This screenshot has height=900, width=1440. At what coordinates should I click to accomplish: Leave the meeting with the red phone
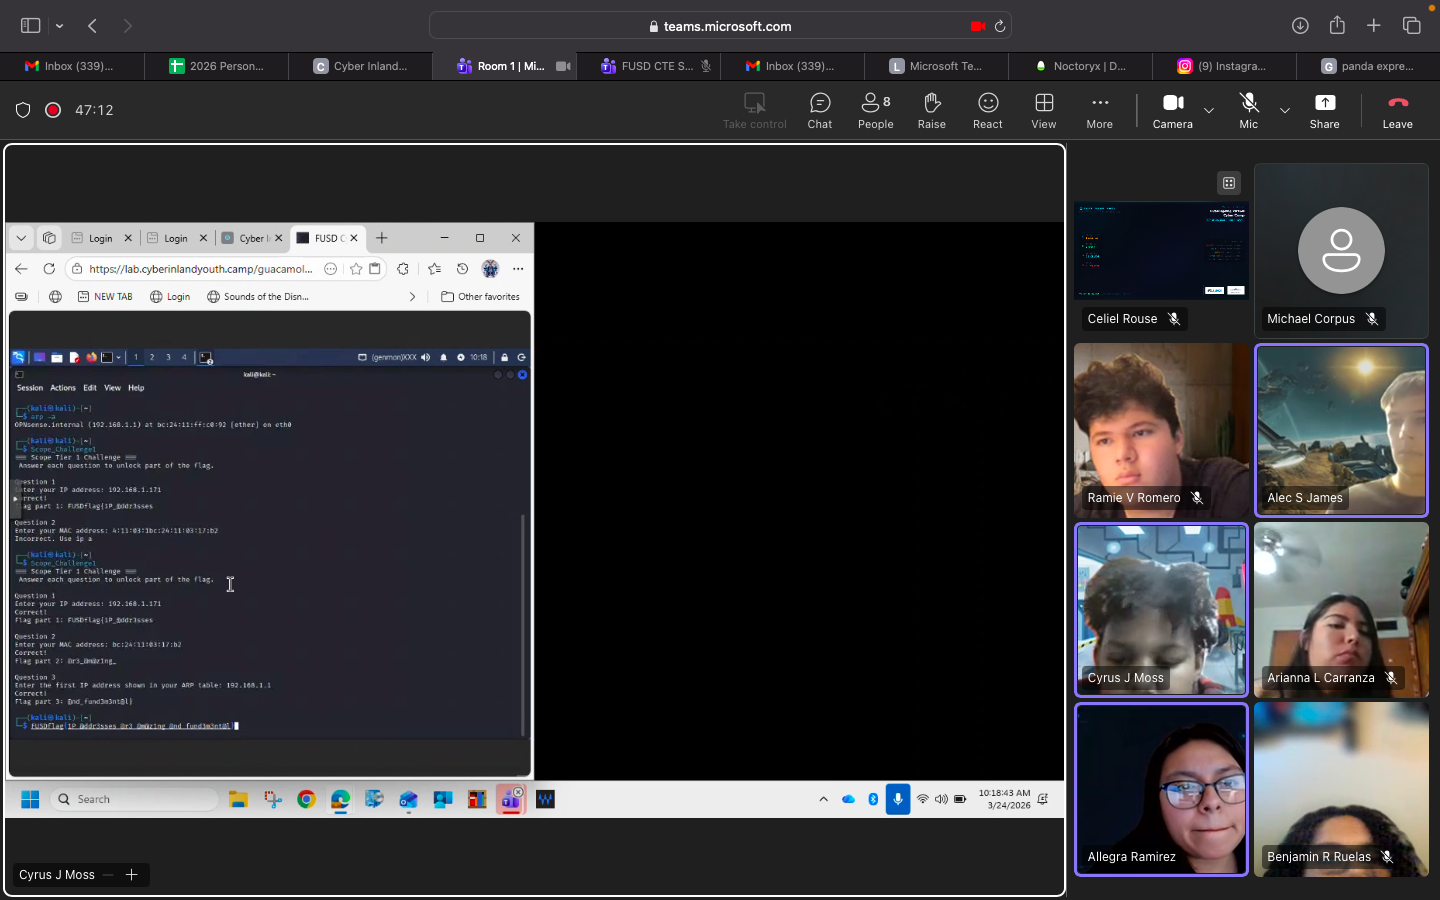click(x=1397, y=110)
